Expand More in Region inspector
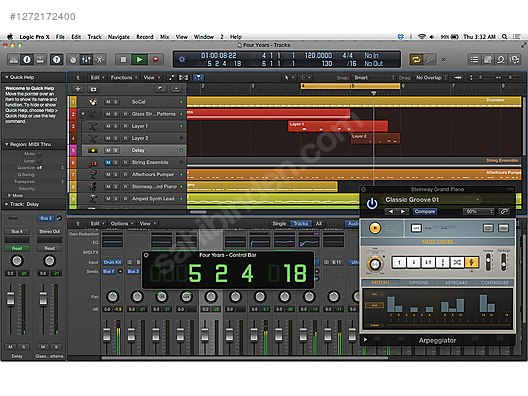The height and width of the screenshot is (396, 528). coord(9,195)
